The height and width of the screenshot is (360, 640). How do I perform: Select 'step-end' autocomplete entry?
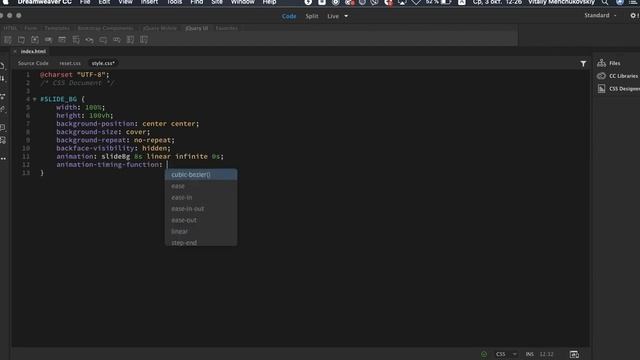pos(201,242)
